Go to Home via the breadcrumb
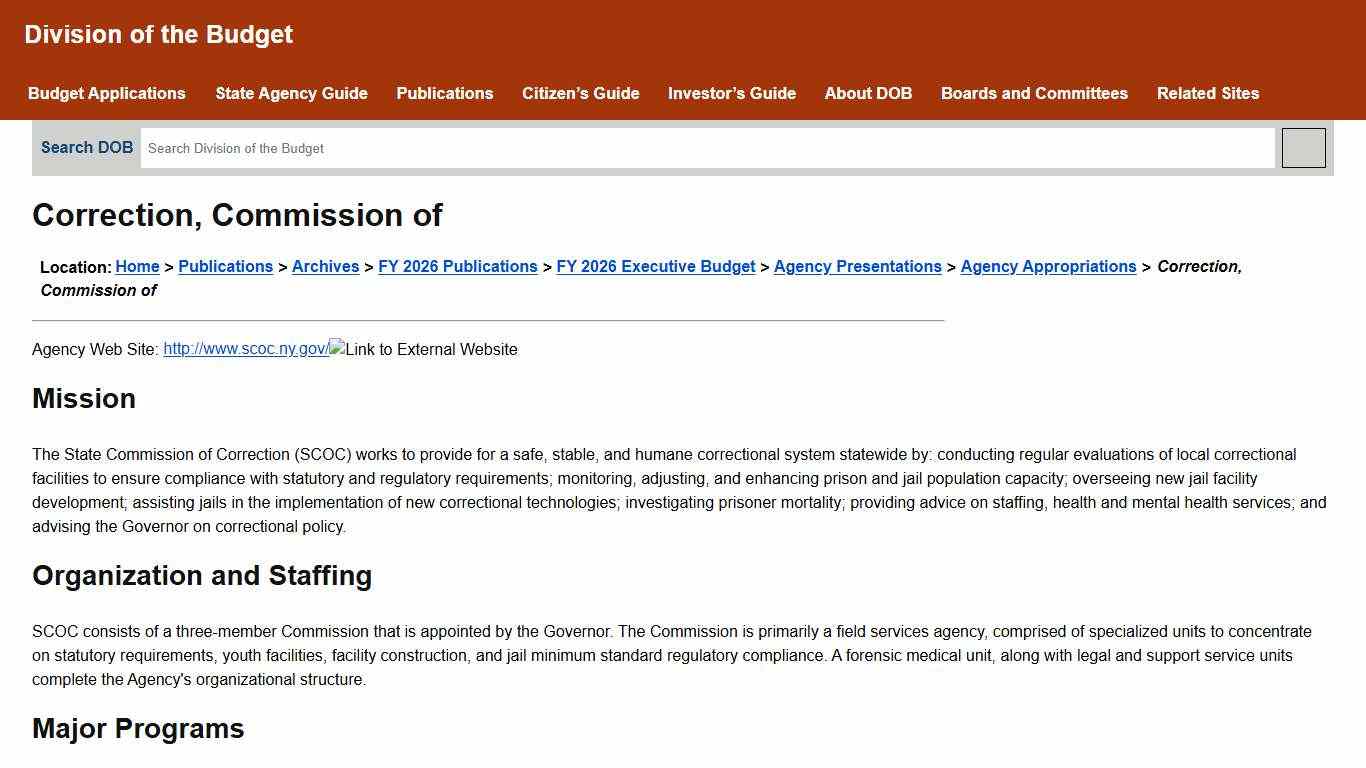The height and width of the screenshot is (768, 1366). (x=137, y=266)
